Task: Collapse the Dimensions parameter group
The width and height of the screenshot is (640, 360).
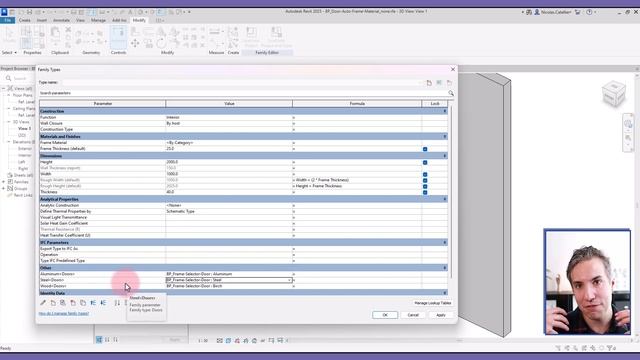Action: [x=445, y=156]
